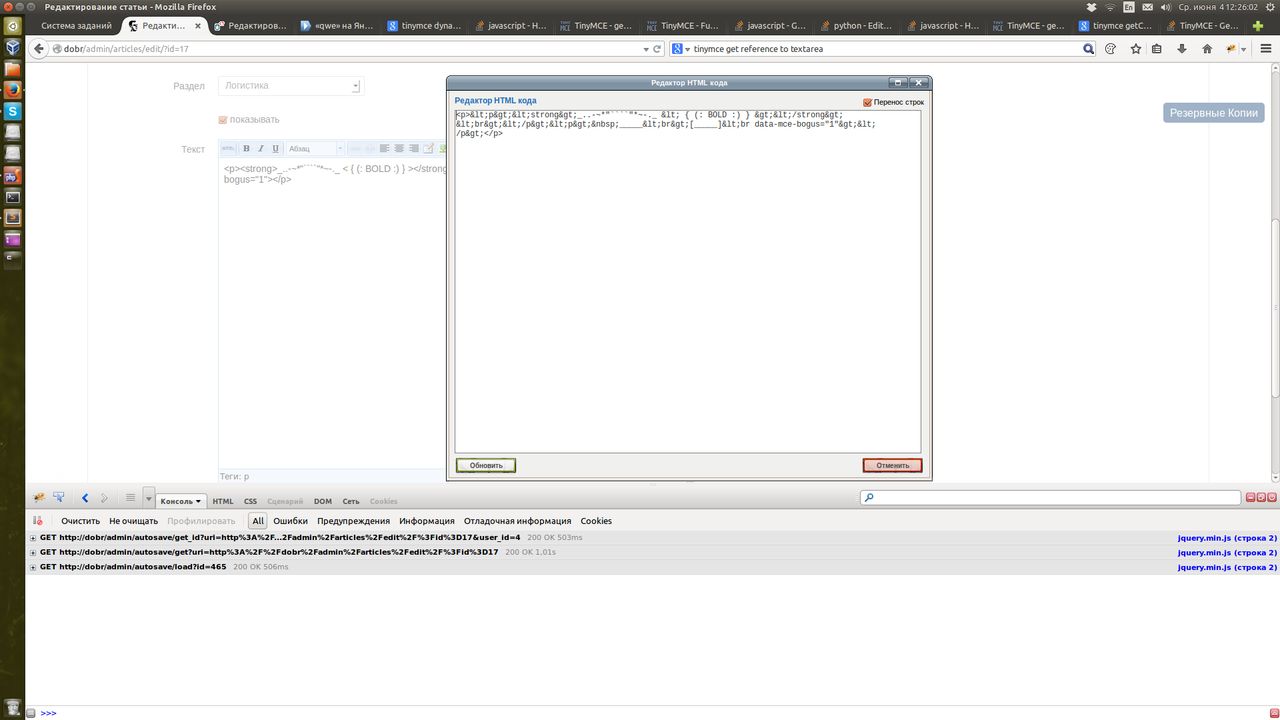
Task: Open the 'Раздел' Логистика dropdown
Action: click(290, 86)
